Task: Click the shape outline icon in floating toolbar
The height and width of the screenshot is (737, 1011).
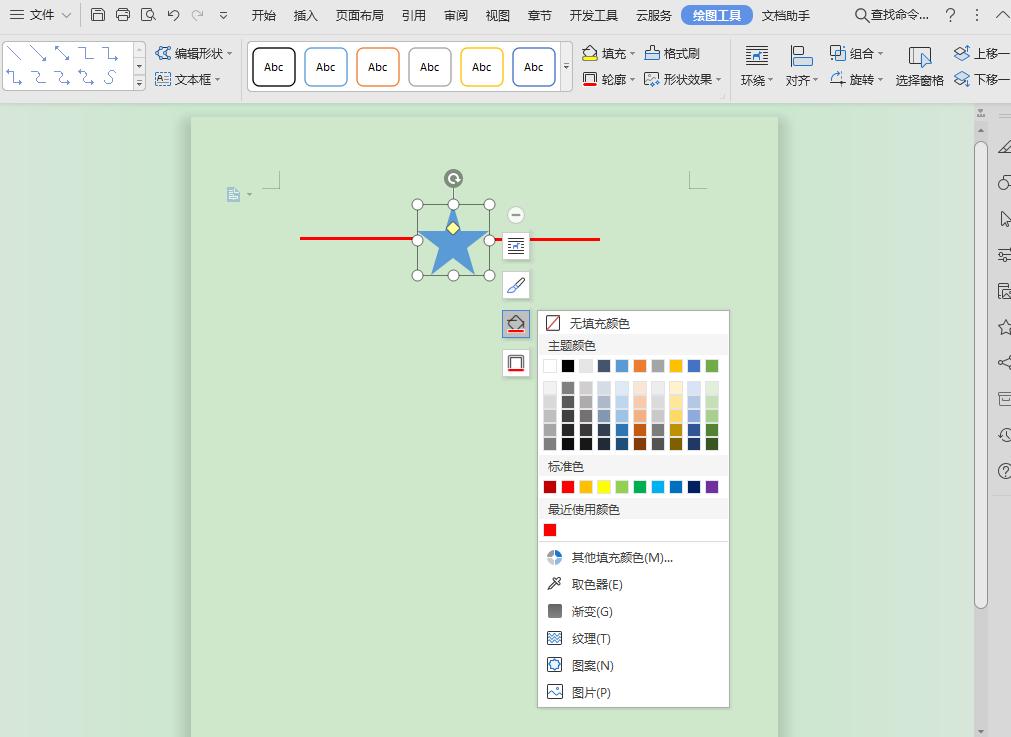Action: click(516, 363)
